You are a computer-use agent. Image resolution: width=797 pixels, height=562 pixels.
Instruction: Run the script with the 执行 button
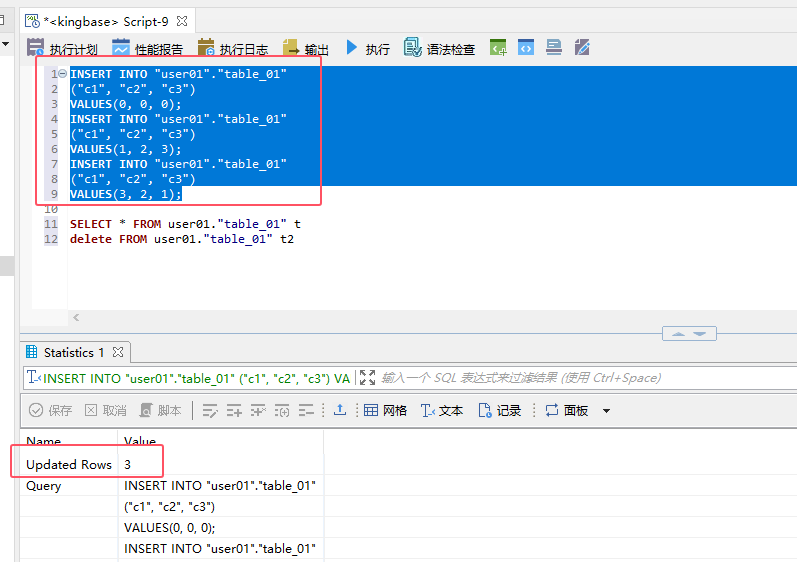(x=367, y=48)
